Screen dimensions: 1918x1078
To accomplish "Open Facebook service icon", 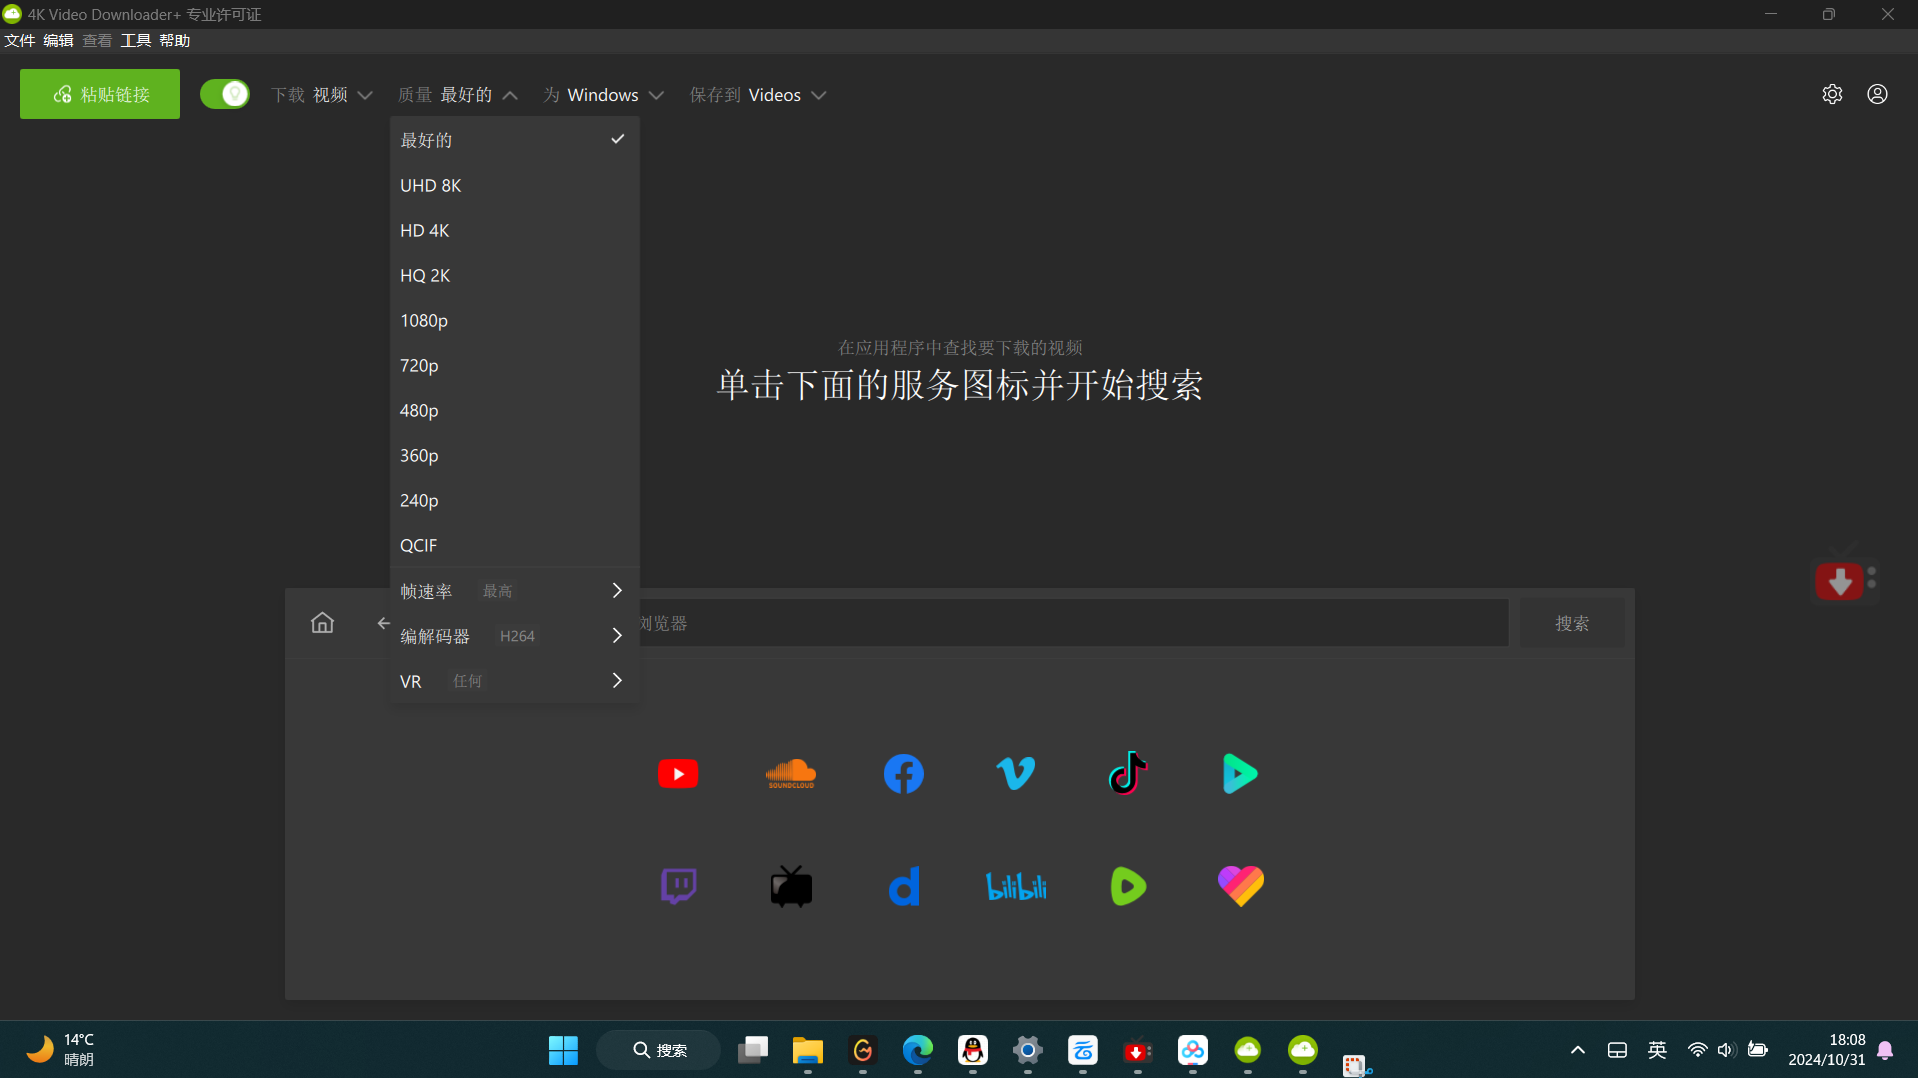I will (904, 774).
